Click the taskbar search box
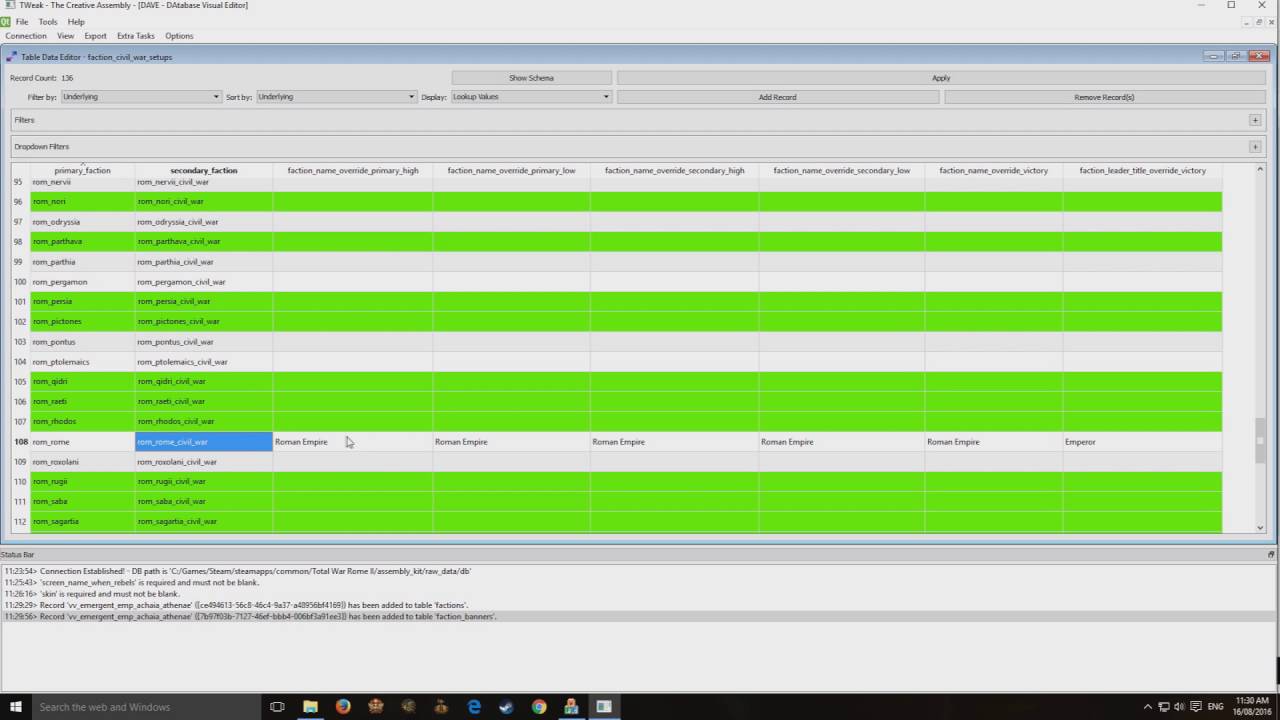 pyautogui.click(x=147, y=707)
